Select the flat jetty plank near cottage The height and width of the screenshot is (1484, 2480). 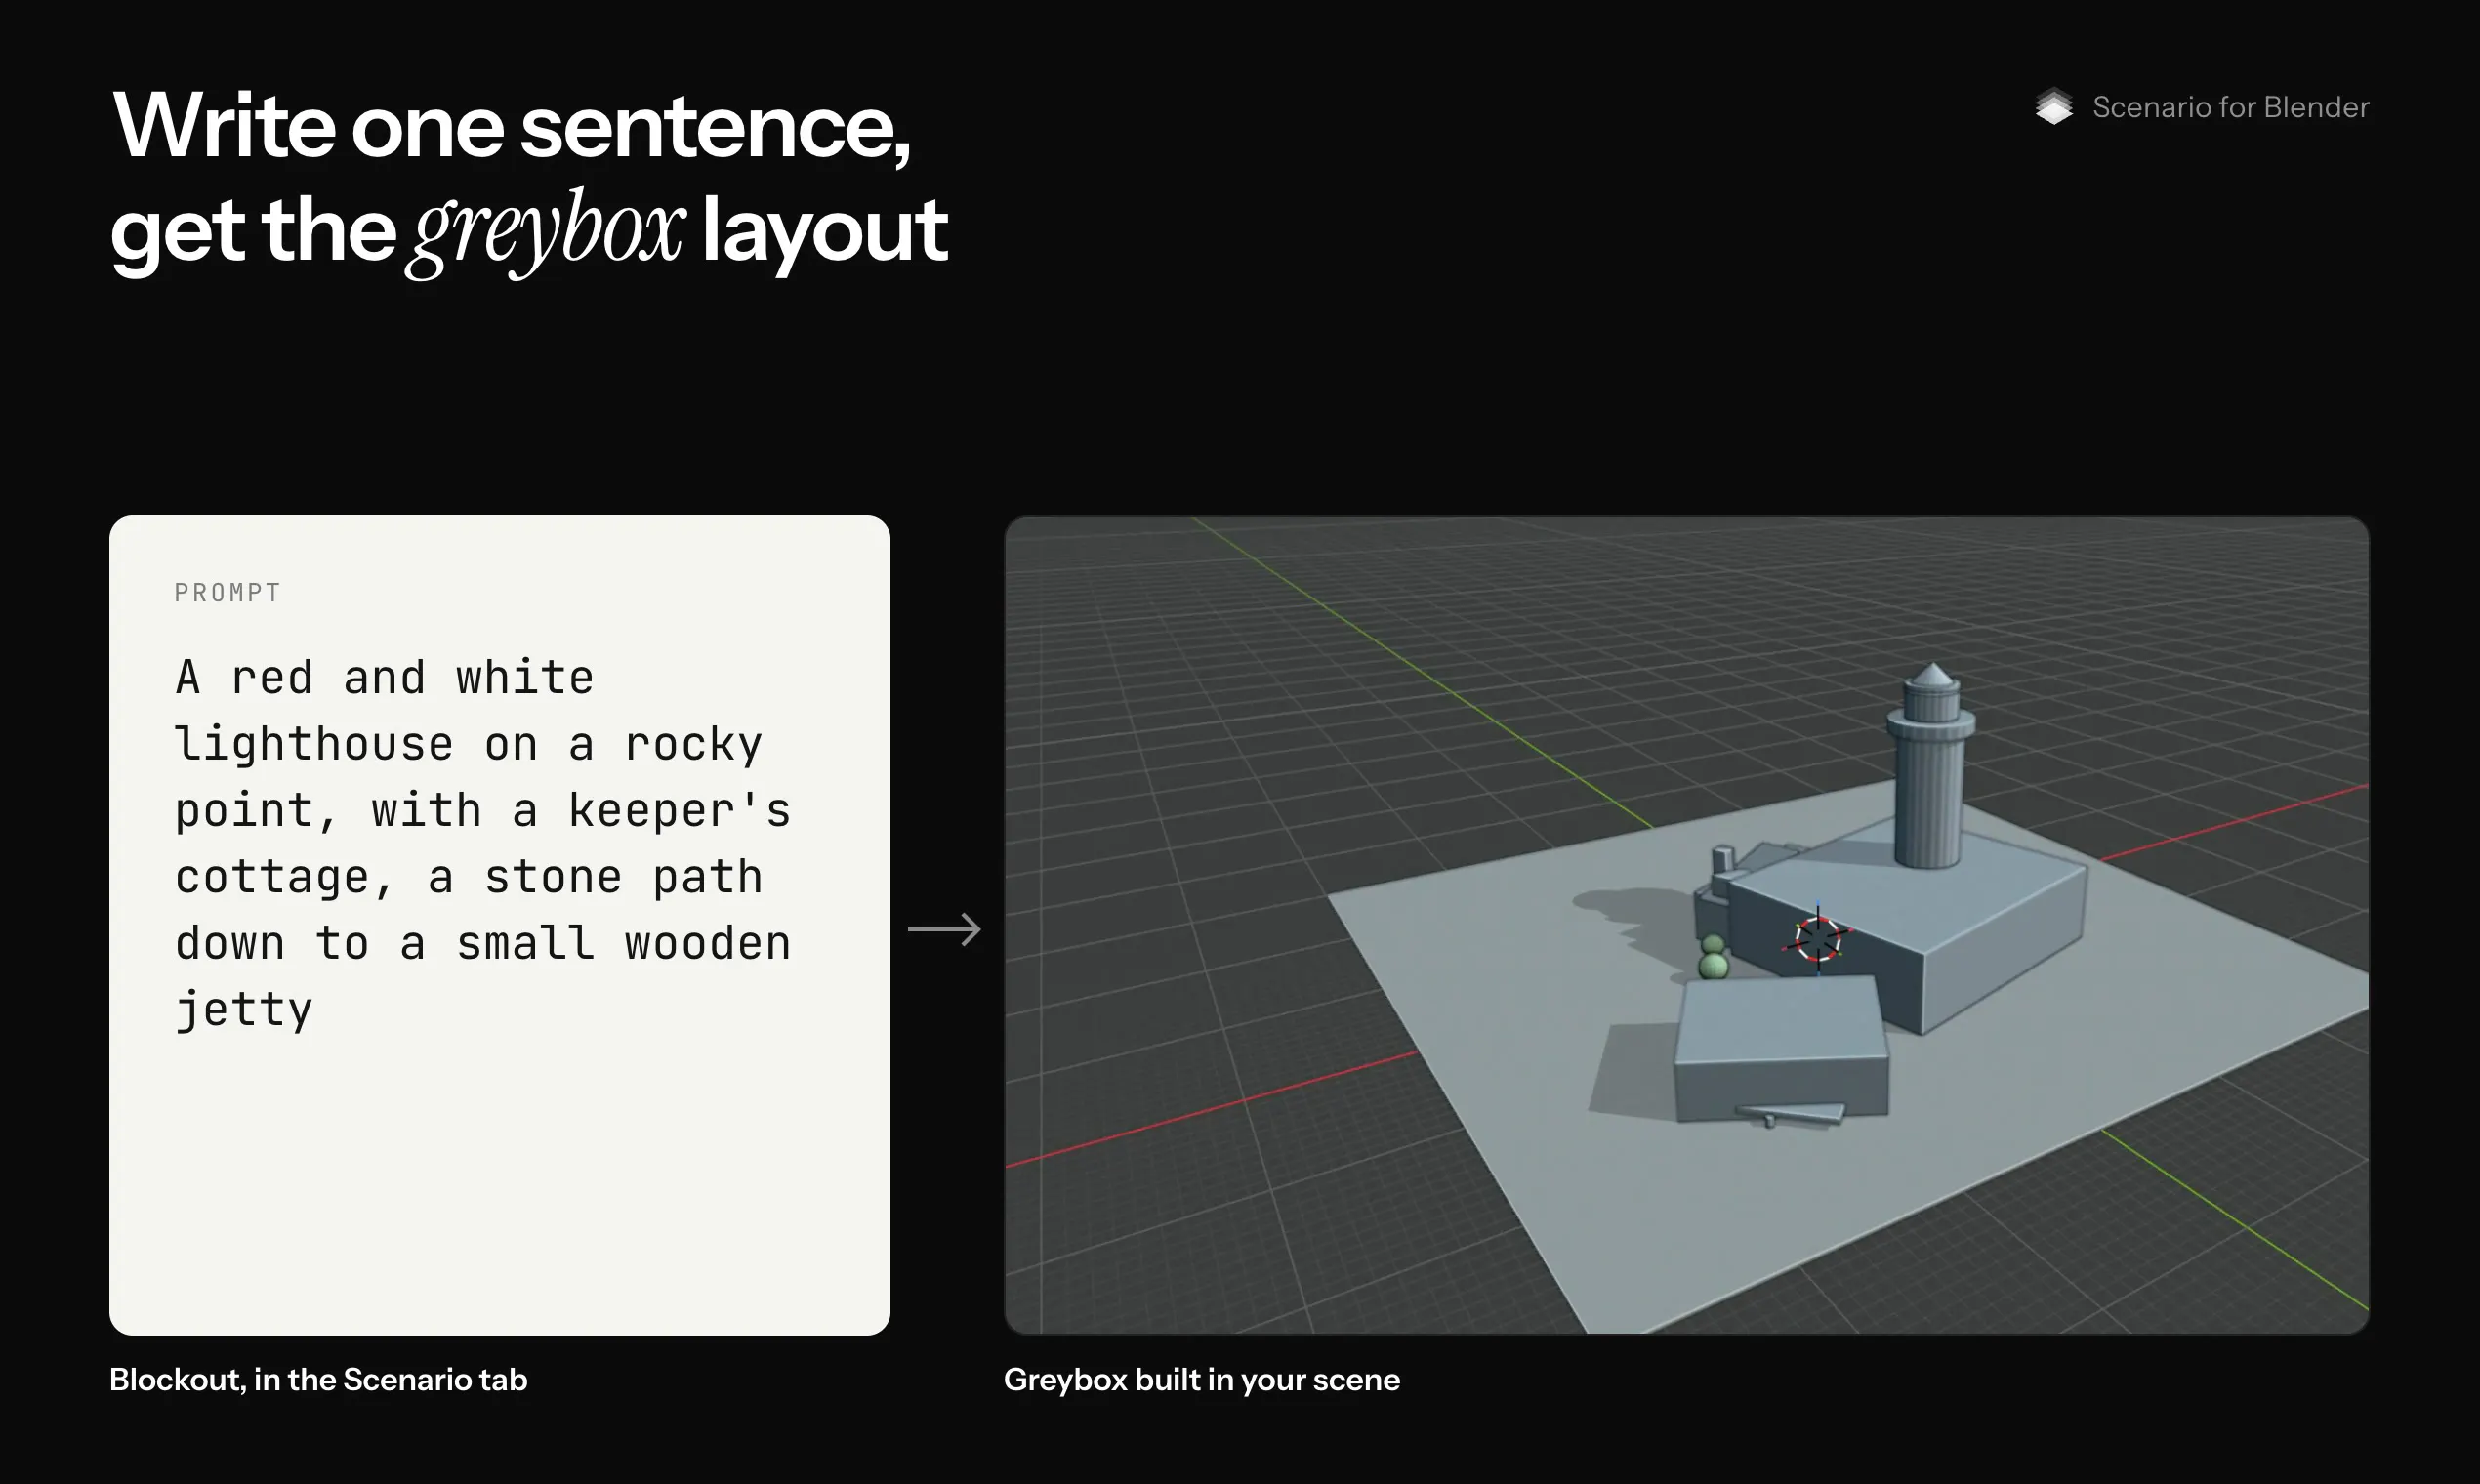pyautogui.click(x=1792, y=1113)
